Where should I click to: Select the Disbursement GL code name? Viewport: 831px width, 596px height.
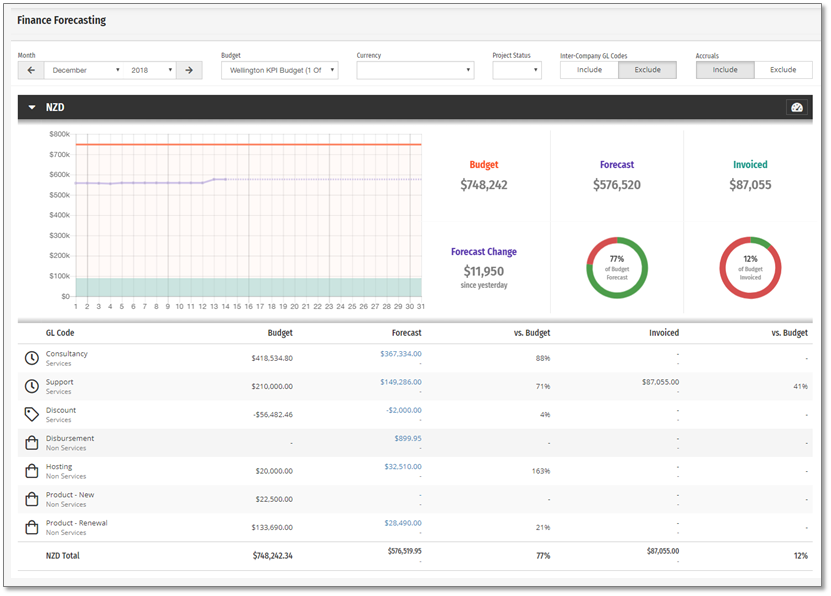[x=70, y=438]
